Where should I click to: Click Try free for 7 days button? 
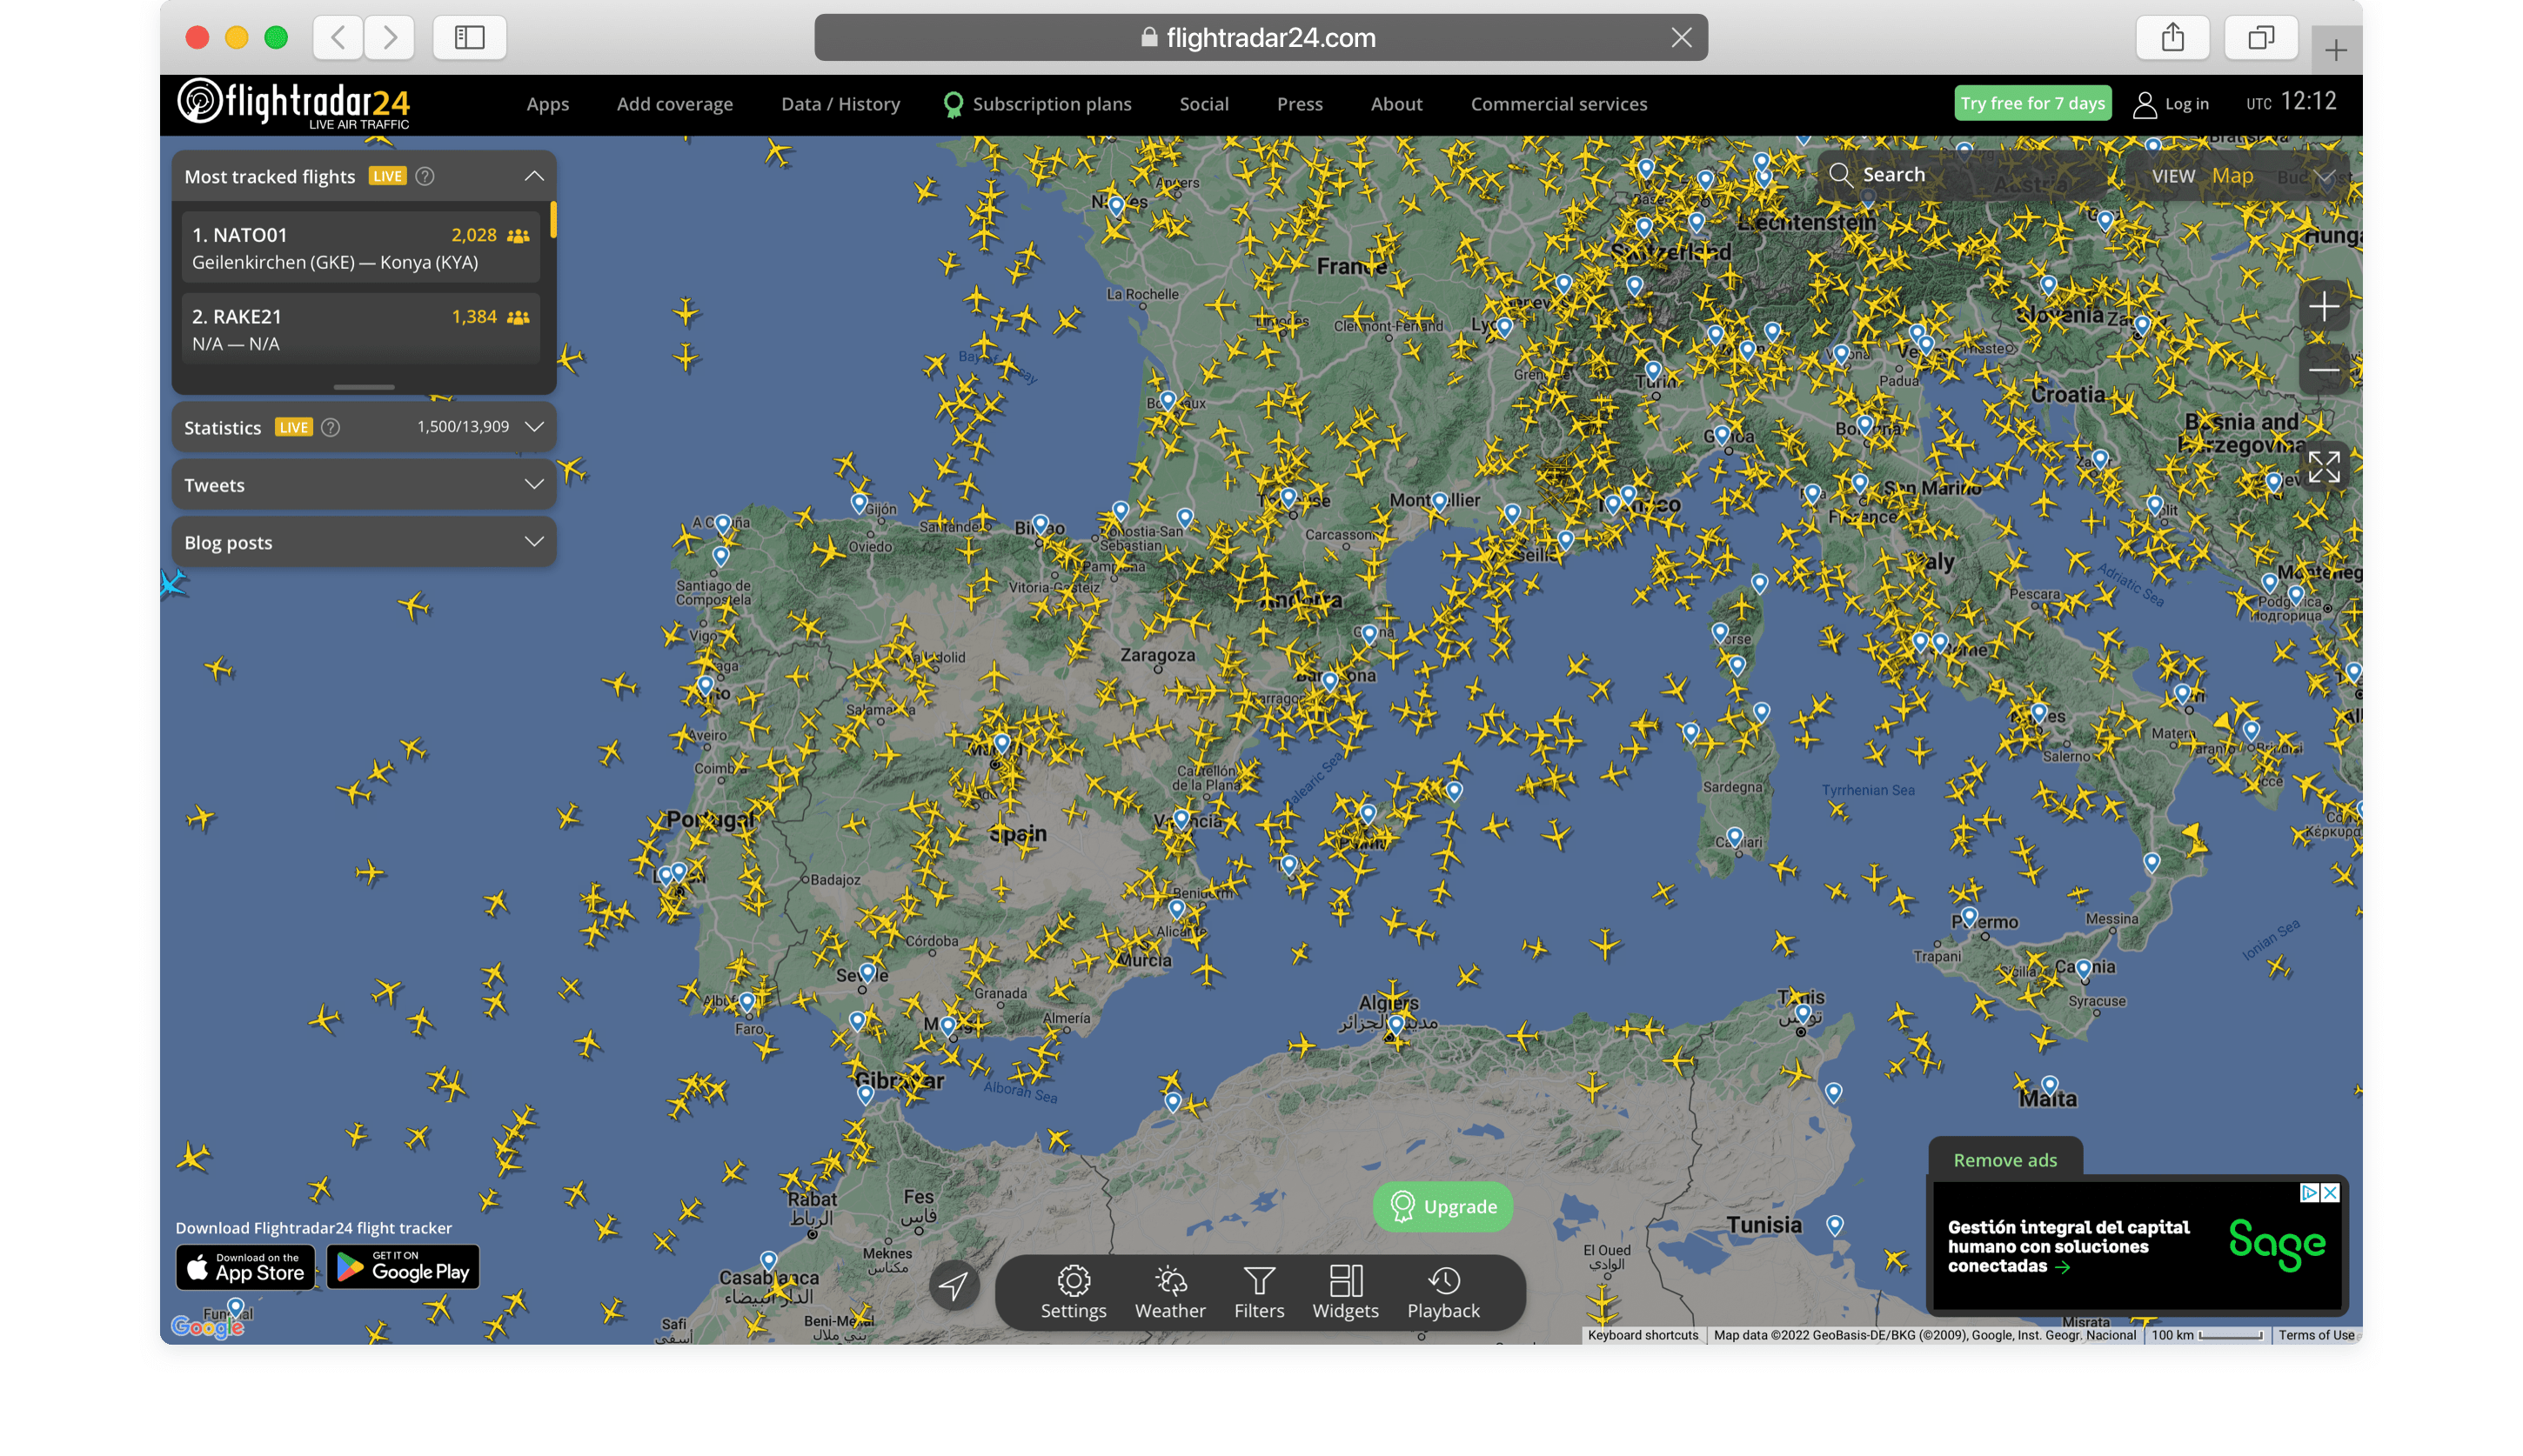2032,103
